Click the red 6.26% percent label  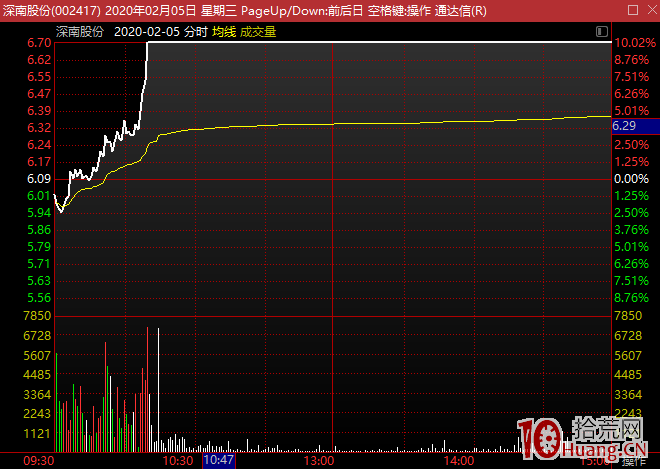(631, 94)
